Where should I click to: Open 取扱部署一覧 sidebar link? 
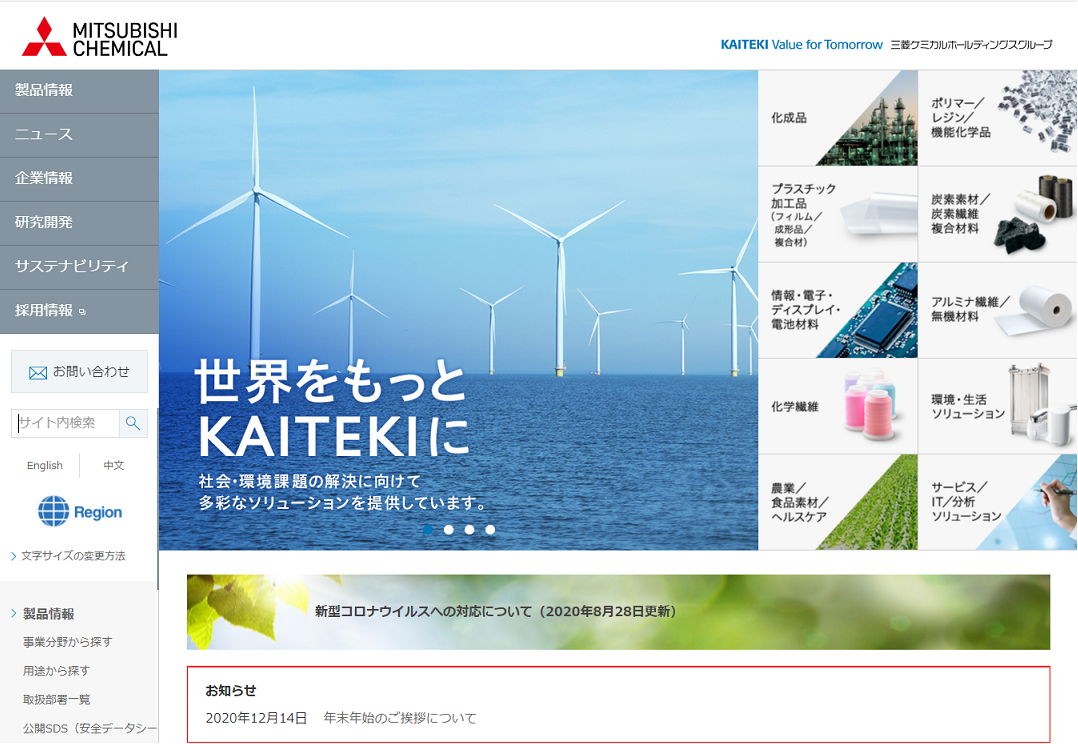[56, 699]
